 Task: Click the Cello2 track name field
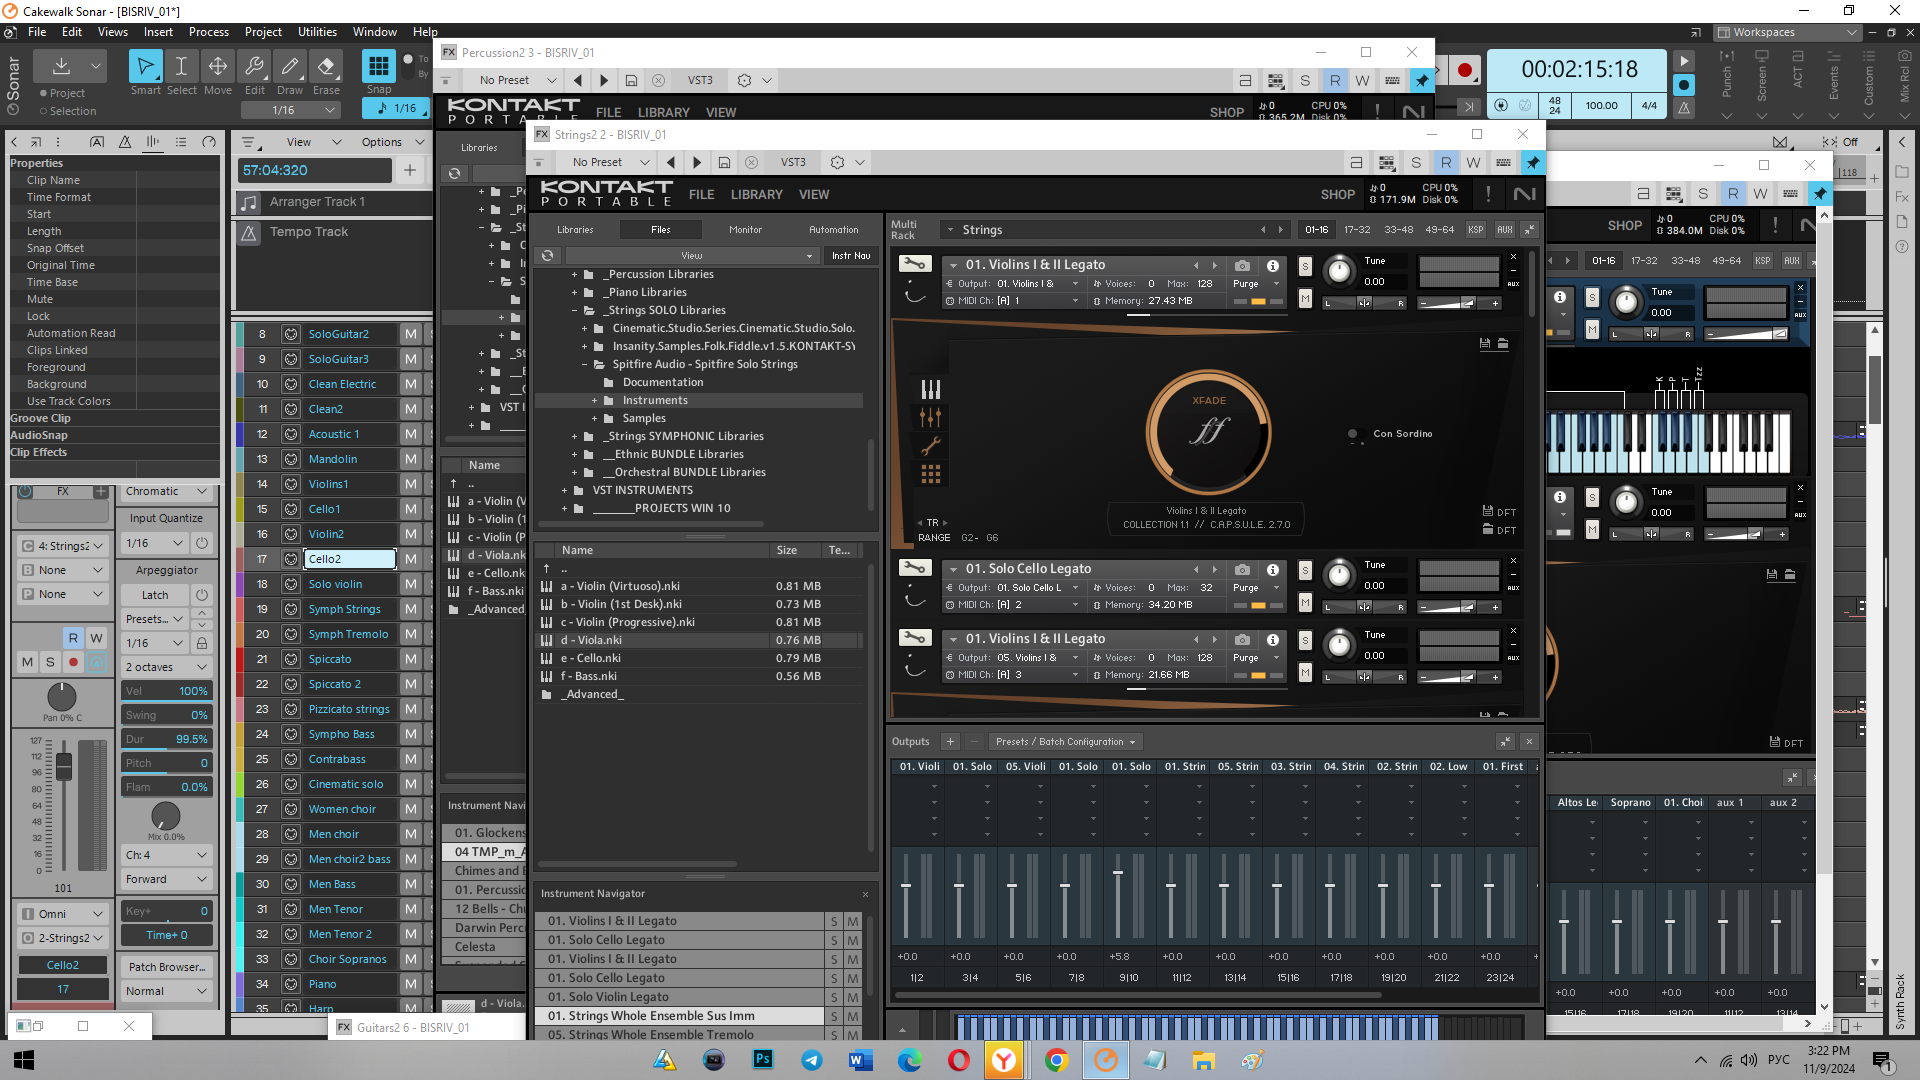pyautogui.click(x=350, y=559)
